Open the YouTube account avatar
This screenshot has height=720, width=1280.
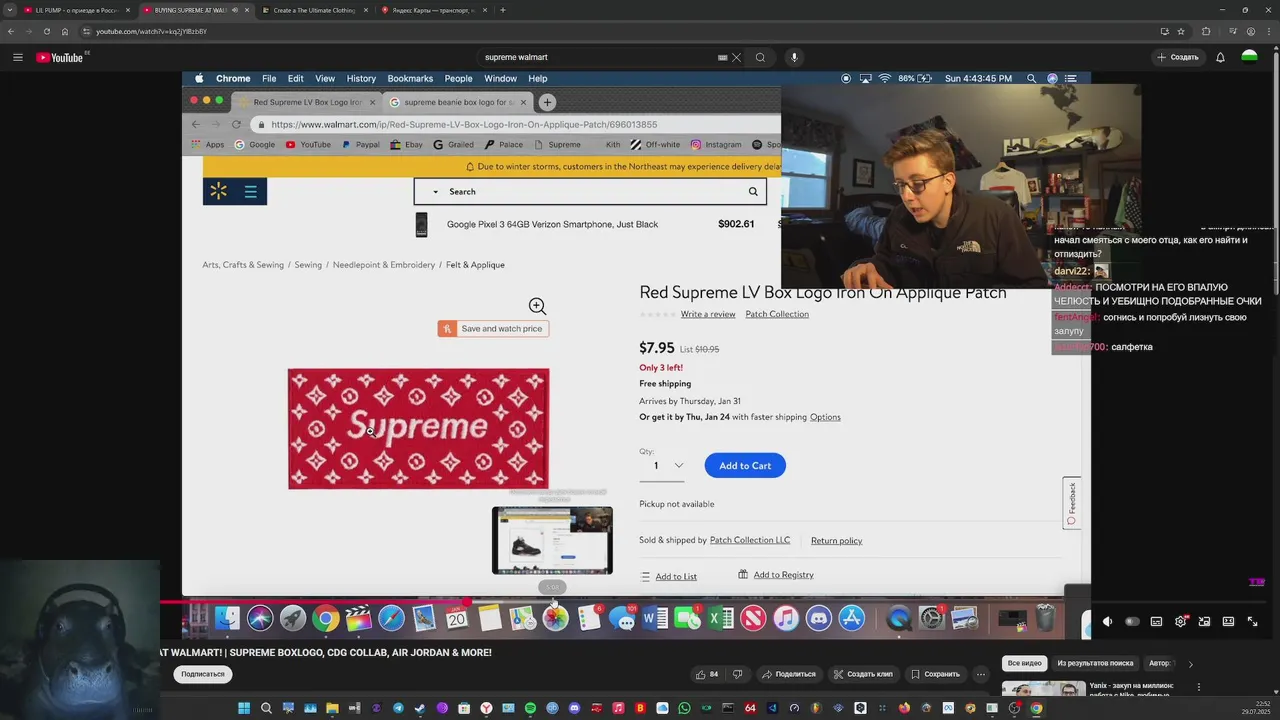pos(1249,57)
